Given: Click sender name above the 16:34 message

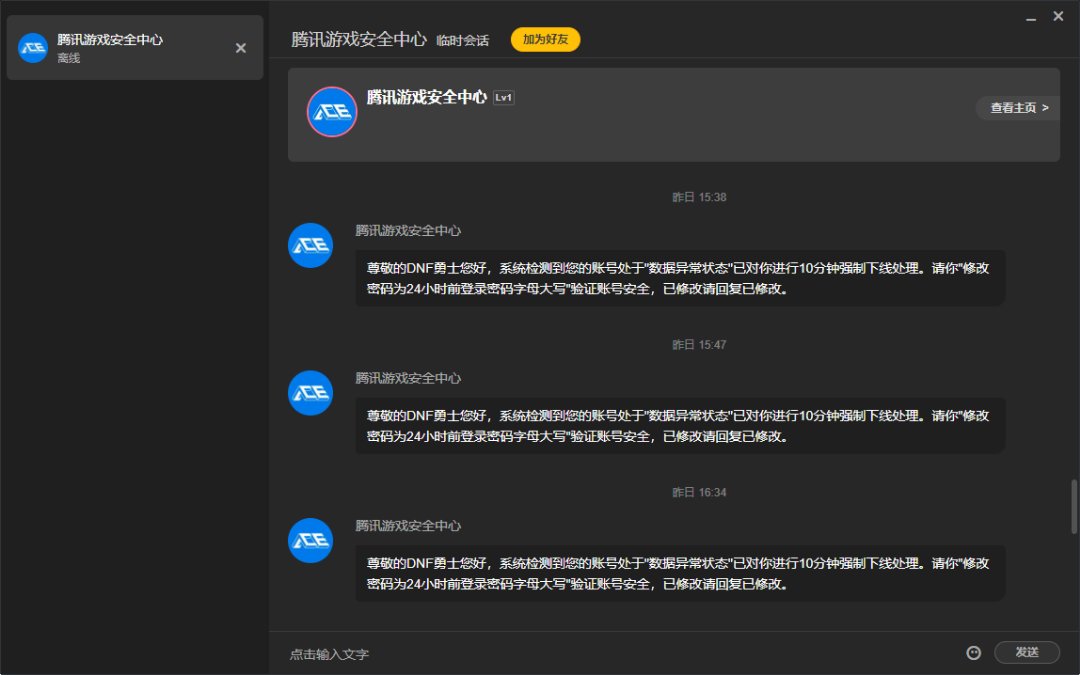Looking at the screenshot, I should click(408, 526).
